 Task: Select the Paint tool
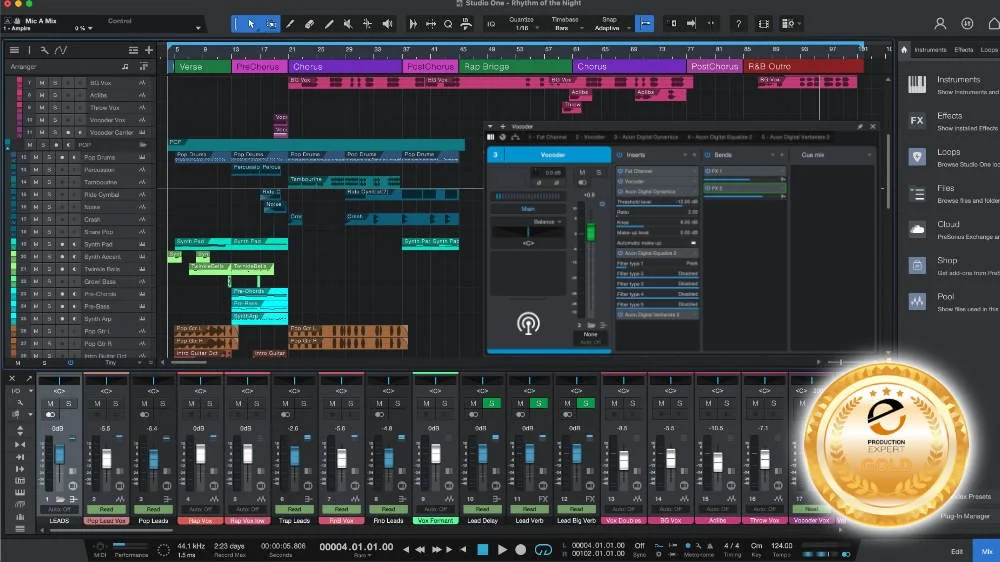pyautogui.click(x=329, y=24)
